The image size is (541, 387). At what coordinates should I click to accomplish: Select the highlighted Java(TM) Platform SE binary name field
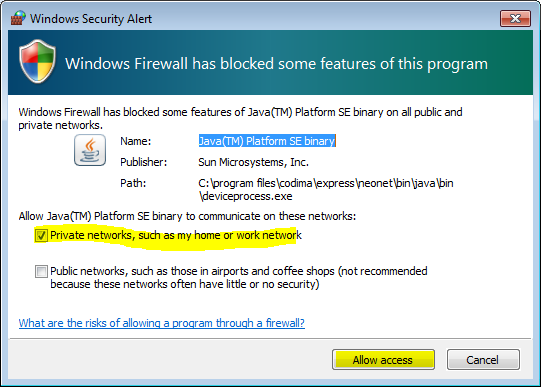[267, 141]
